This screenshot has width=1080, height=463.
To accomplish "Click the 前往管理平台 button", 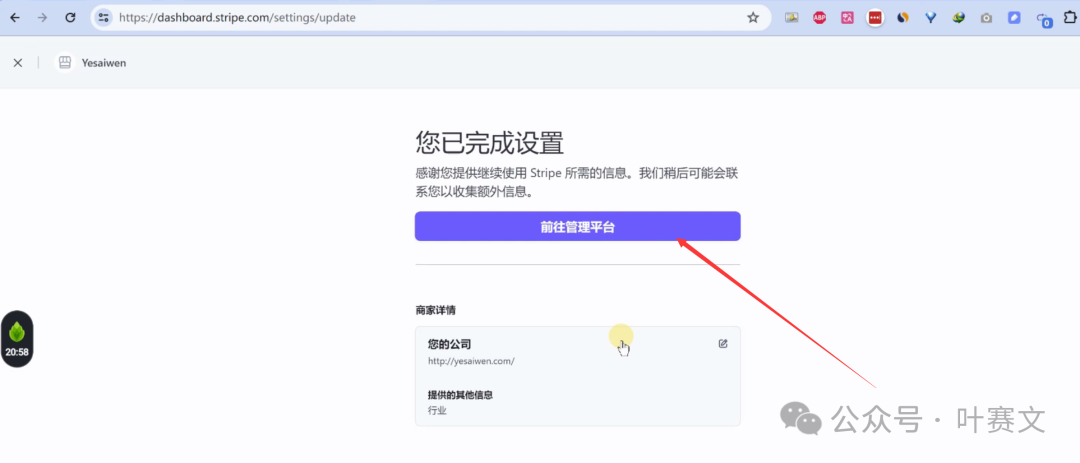I will tap(577, 227).
